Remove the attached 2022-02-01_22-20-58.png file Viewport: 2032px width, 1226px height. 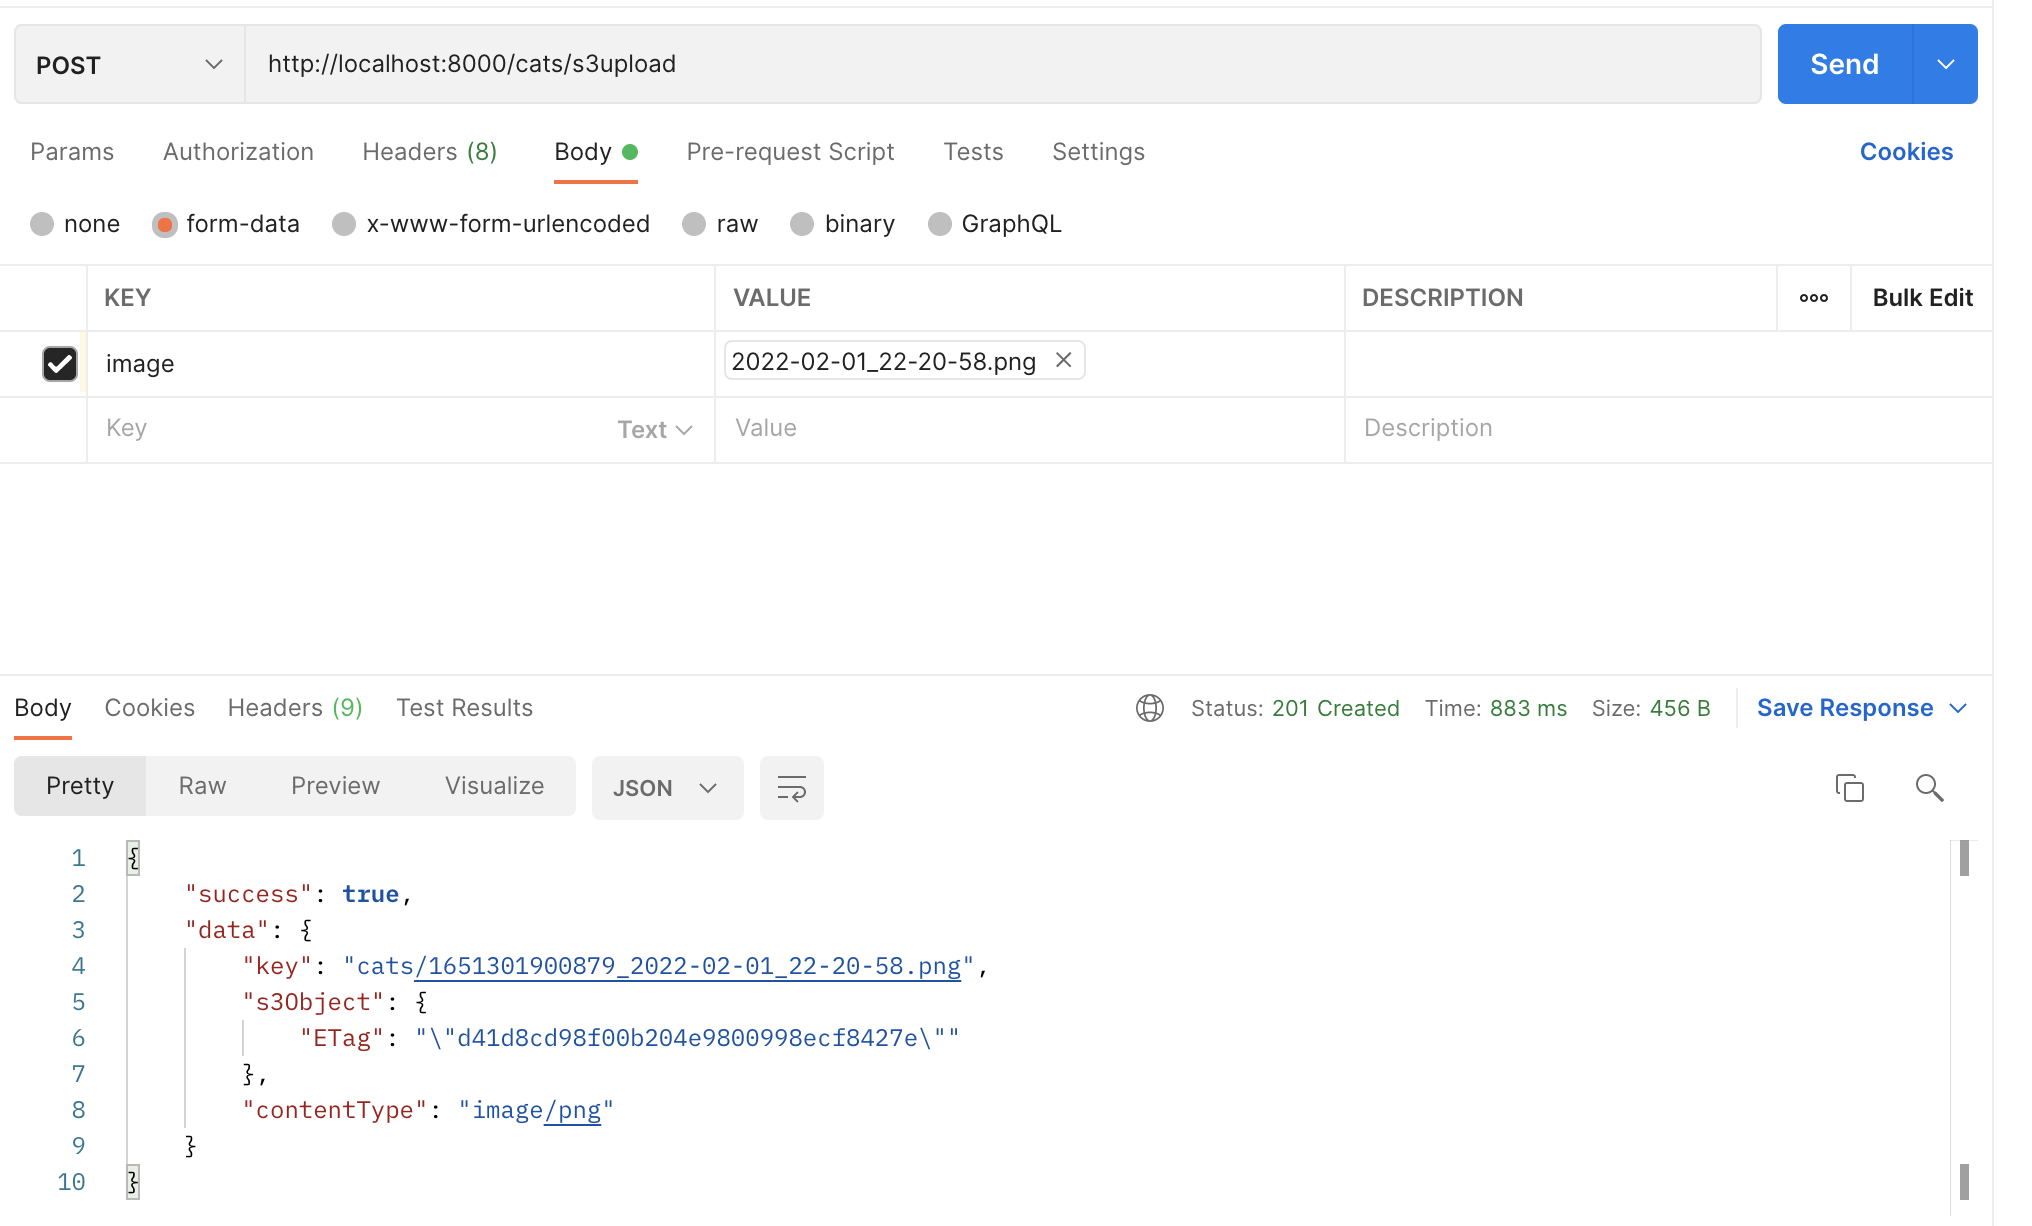click(x=1064, y=360)
